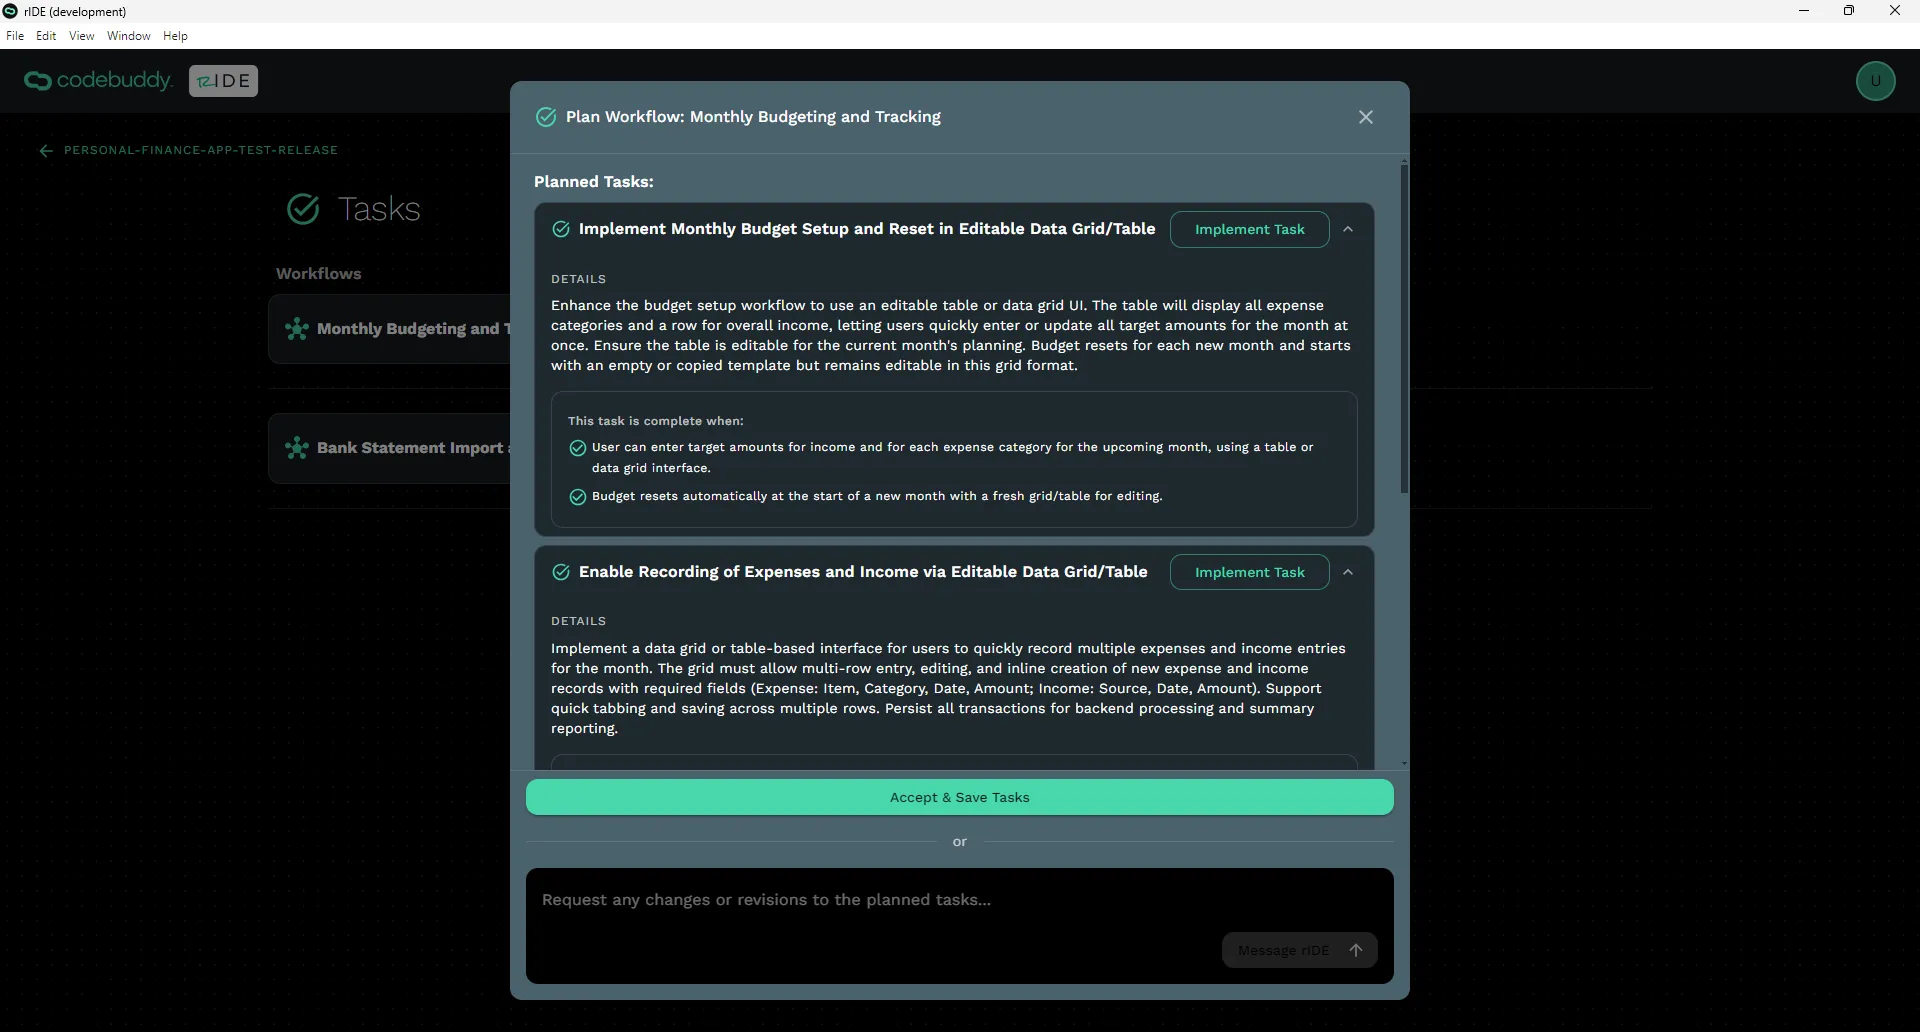The image size is (1920, 1032).
Task: Go back to PERSONAL-FINANCE-APP-TEST-RELEASE
Action: (201, 150)
